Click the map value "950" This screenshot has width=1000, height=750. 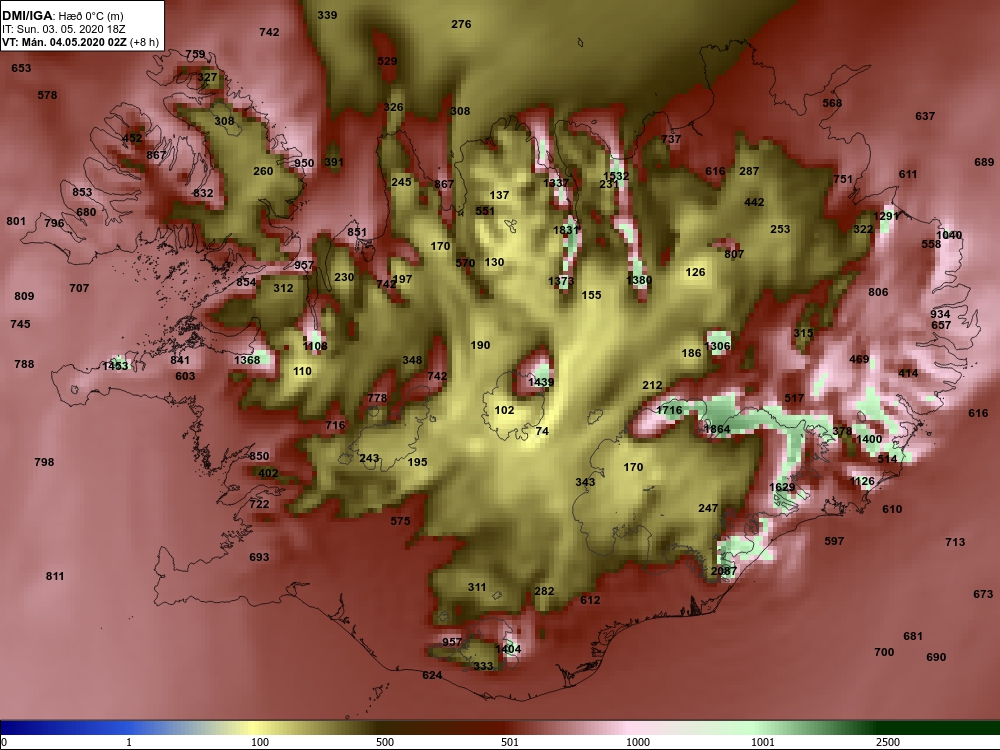pos(304,163)
